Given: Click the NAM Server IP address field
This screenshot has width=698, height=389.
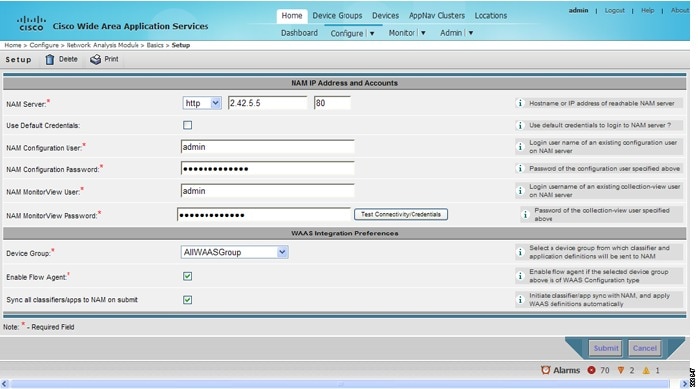Looking at the screenshot, I should (x=267, y=103).
